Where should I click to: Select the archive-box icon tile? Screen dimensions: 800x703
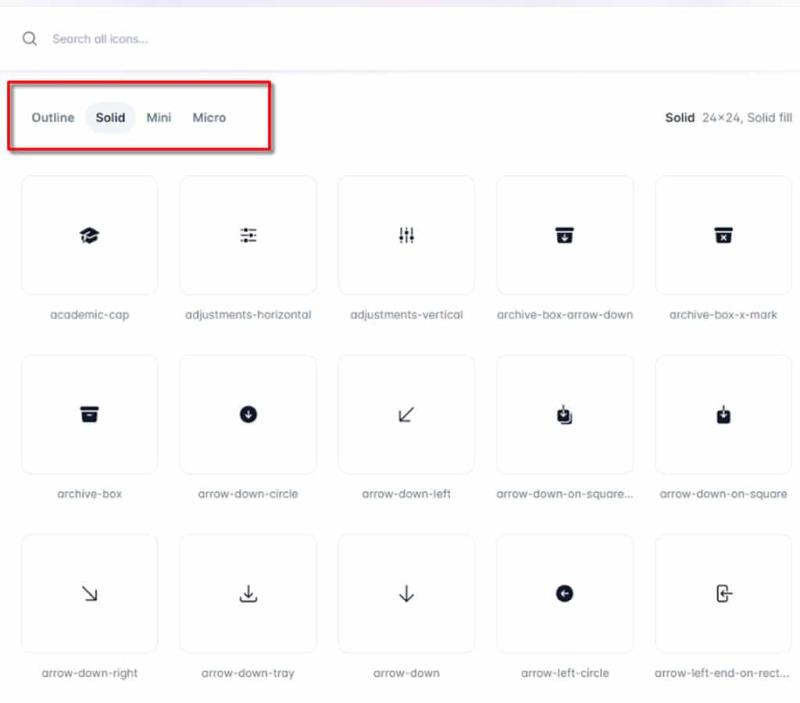[x=89, y=415]
